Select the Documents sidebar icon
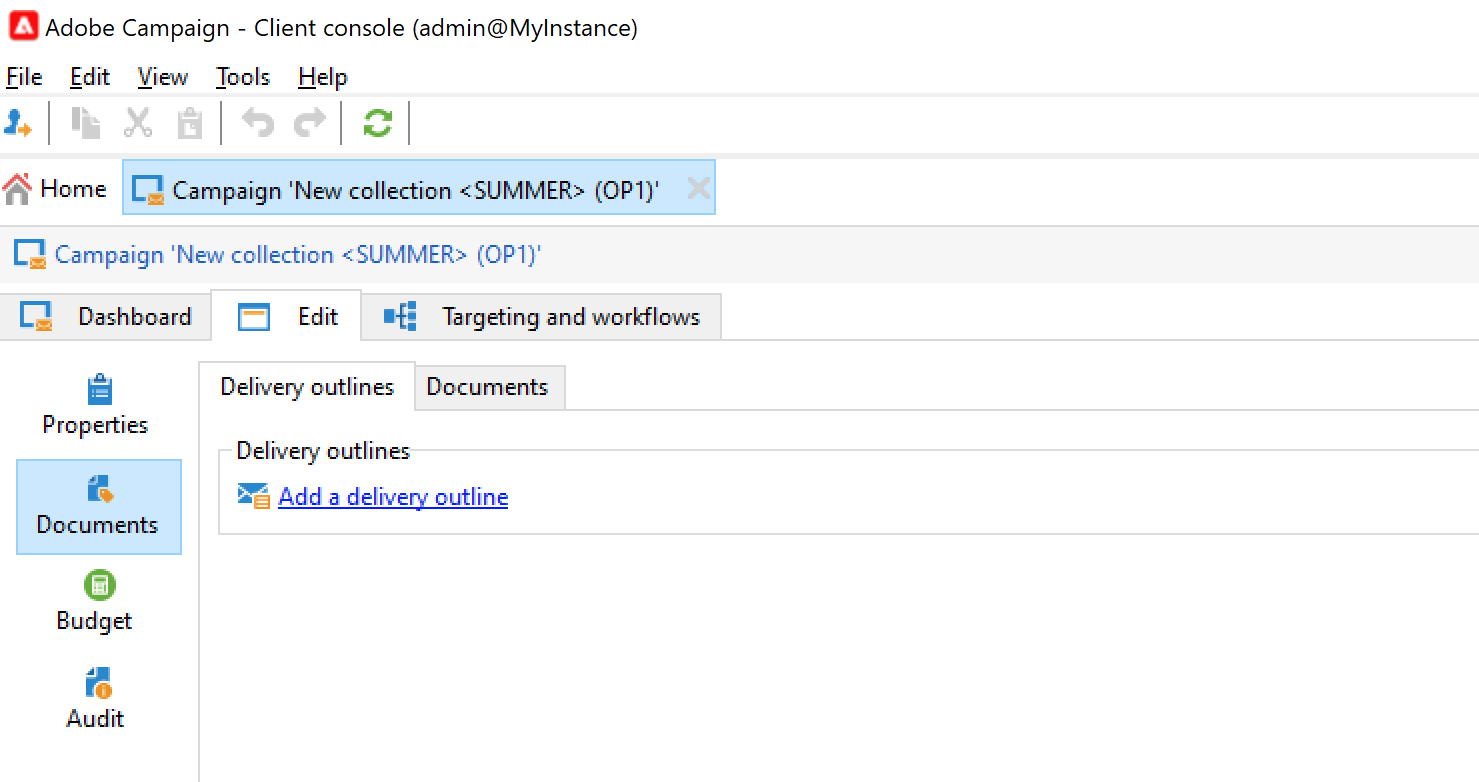The height and width of the screenshot is (782, 1479). click(99, 489)
